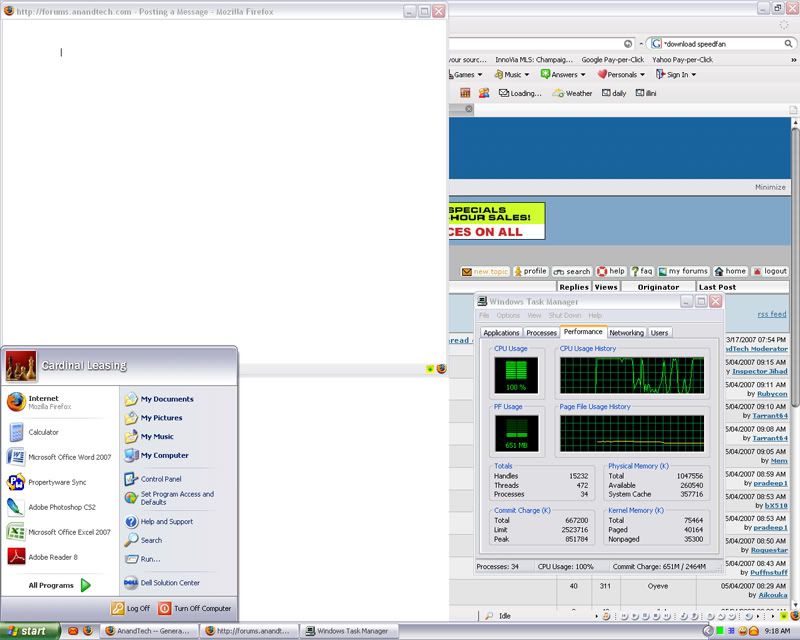The width and height of the screenshot is (800, 640).
Task: Click forum search button
Action: point(571,272)
